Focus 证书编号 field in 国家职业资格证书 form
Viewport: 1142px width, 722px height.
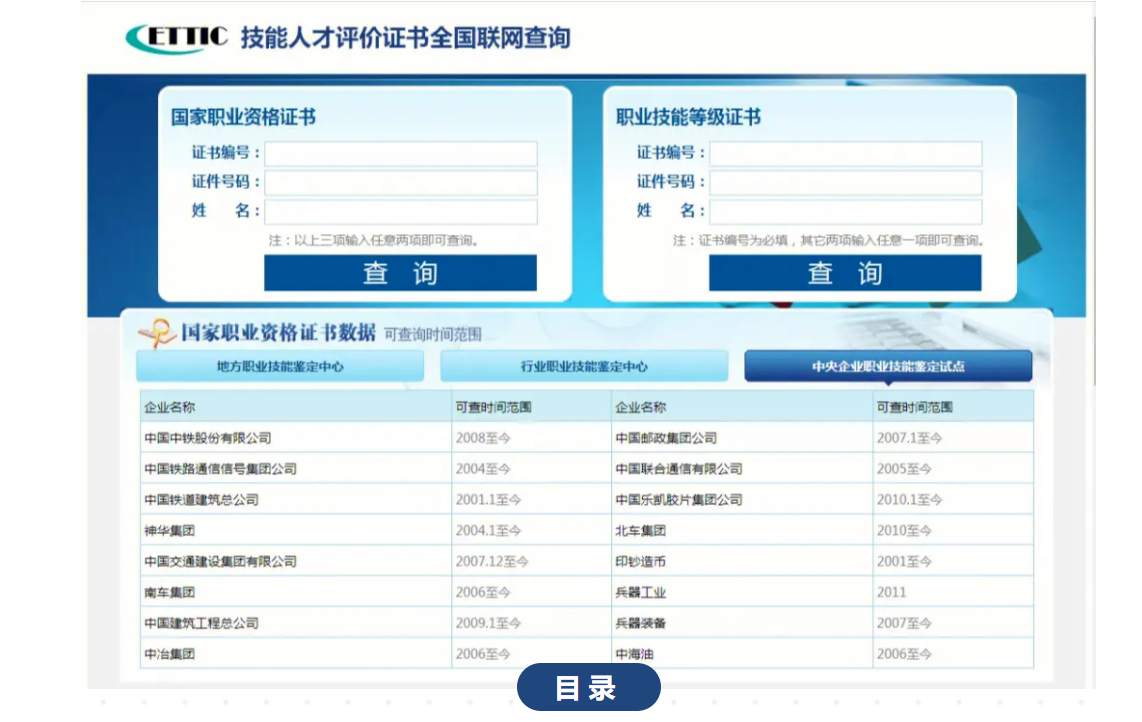pyautogui.click(x=401, y=154)
